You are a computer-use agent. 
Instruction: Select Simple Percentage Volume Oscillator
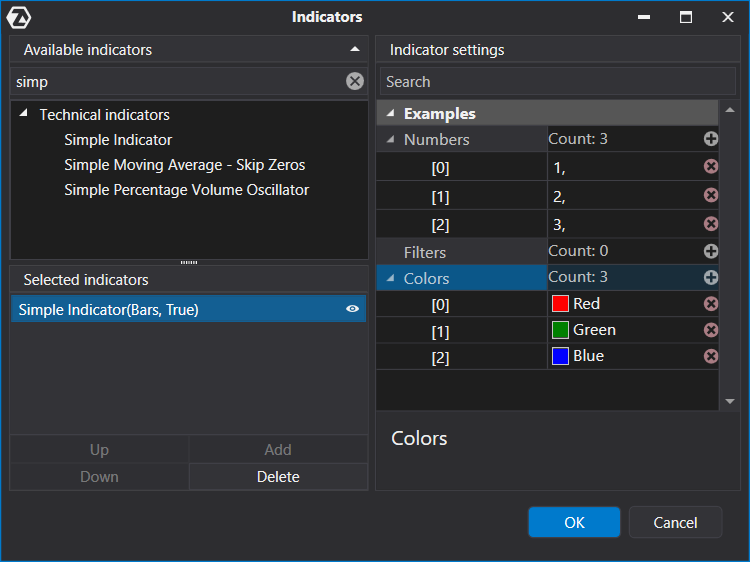point(187,190)
